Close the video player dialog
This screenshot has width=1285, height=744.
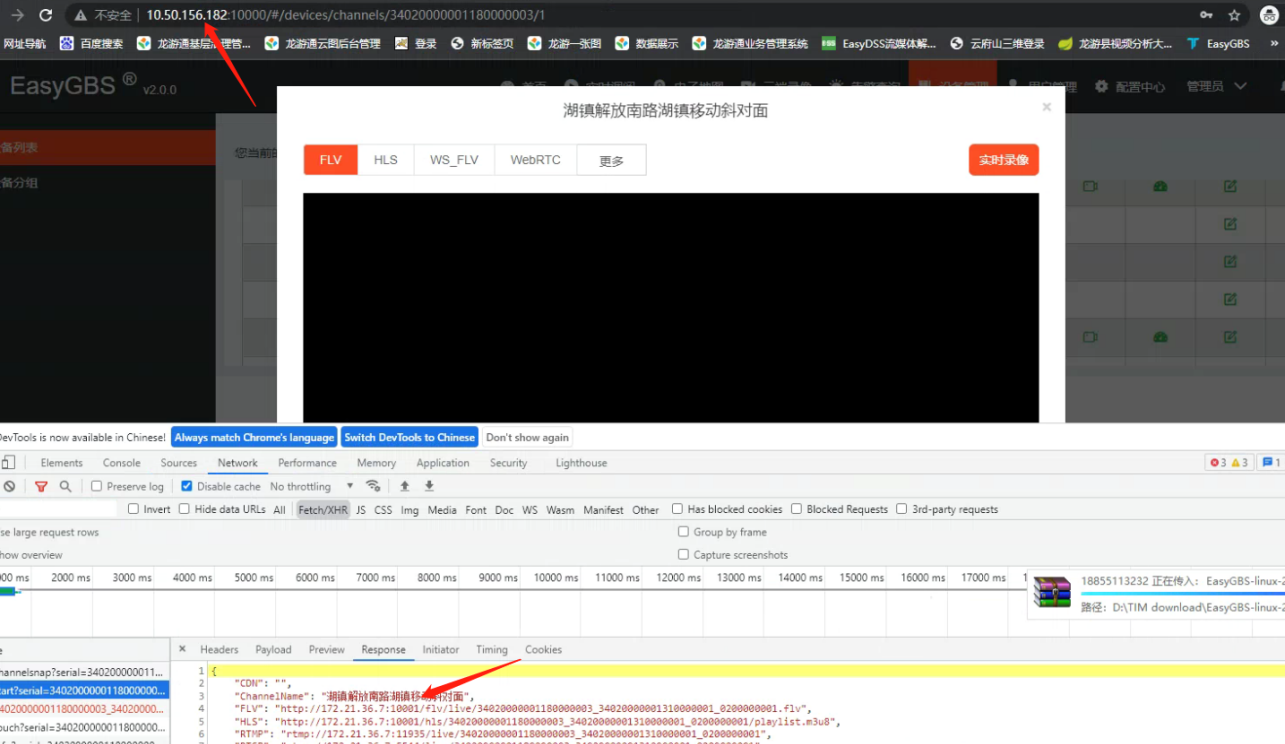tap(1047, 107)
